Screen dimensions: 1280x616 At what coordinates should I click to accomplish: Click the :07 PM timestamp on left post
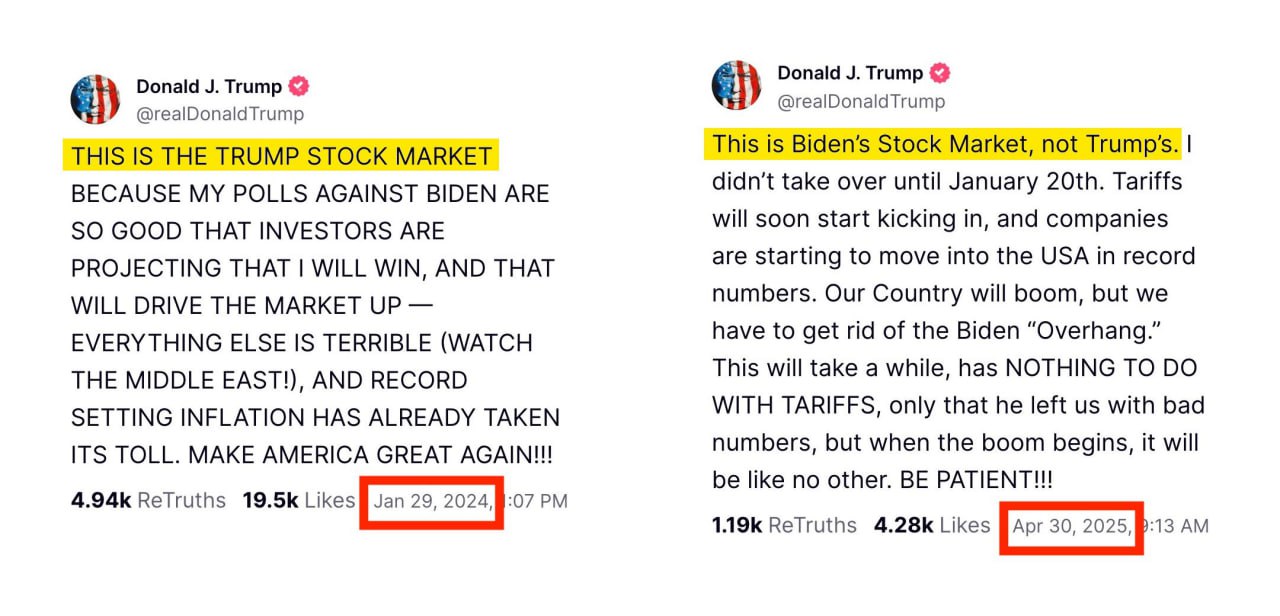(536, 501)
